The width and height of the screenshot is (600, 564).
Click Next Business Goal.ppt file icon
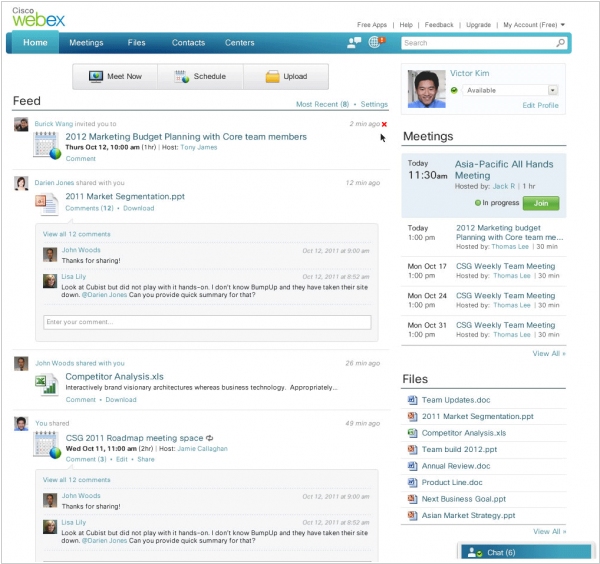(x=412, y=499)
